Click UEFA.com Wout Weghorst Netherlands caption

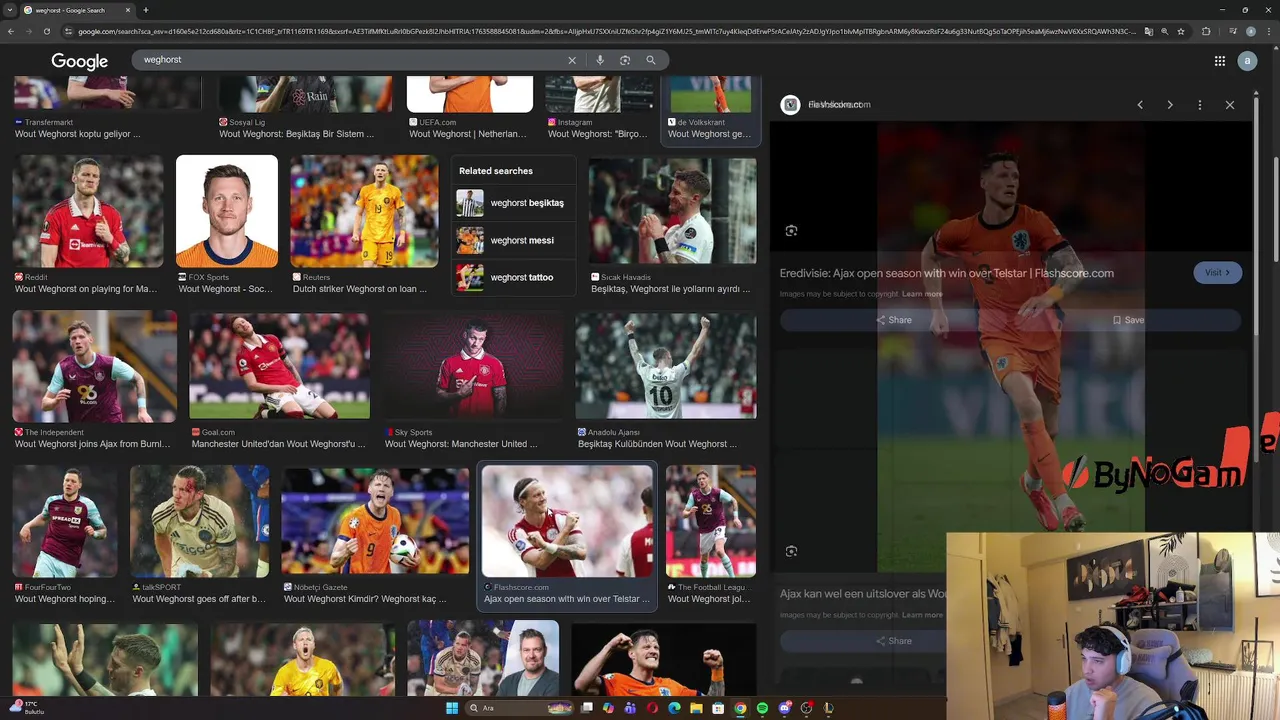click(x=467, y=134)
